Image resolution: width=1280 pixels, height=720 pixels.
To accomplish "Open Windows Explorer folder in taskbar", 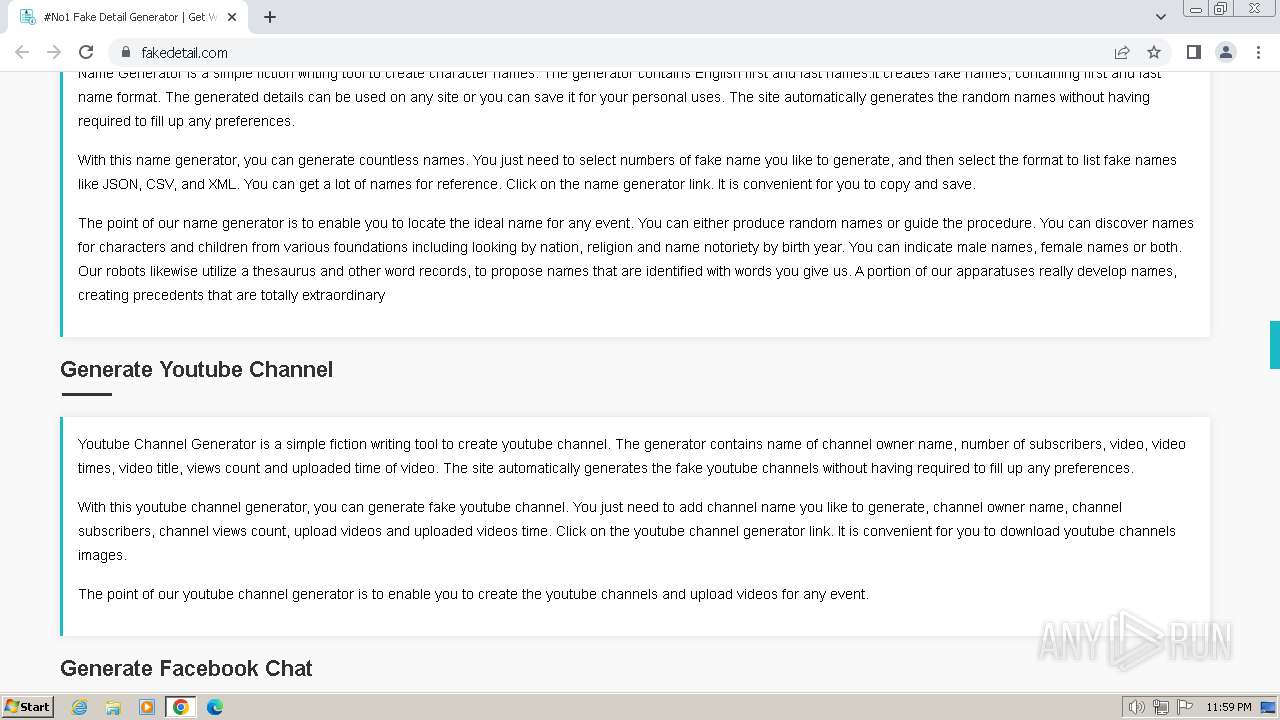I will coord(113,707).
